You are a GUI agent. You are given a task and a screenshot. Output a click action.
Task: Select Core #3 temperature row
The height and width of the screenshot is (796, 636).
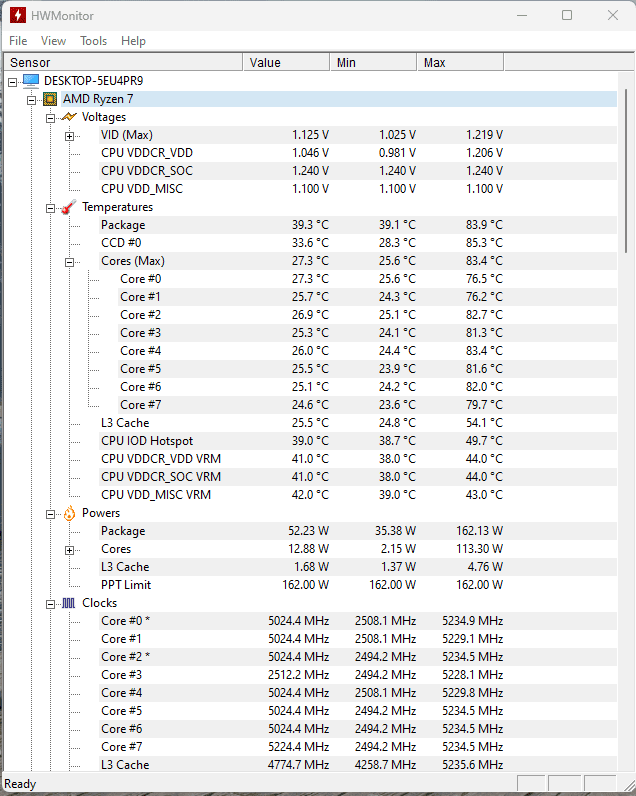point(367,333)
